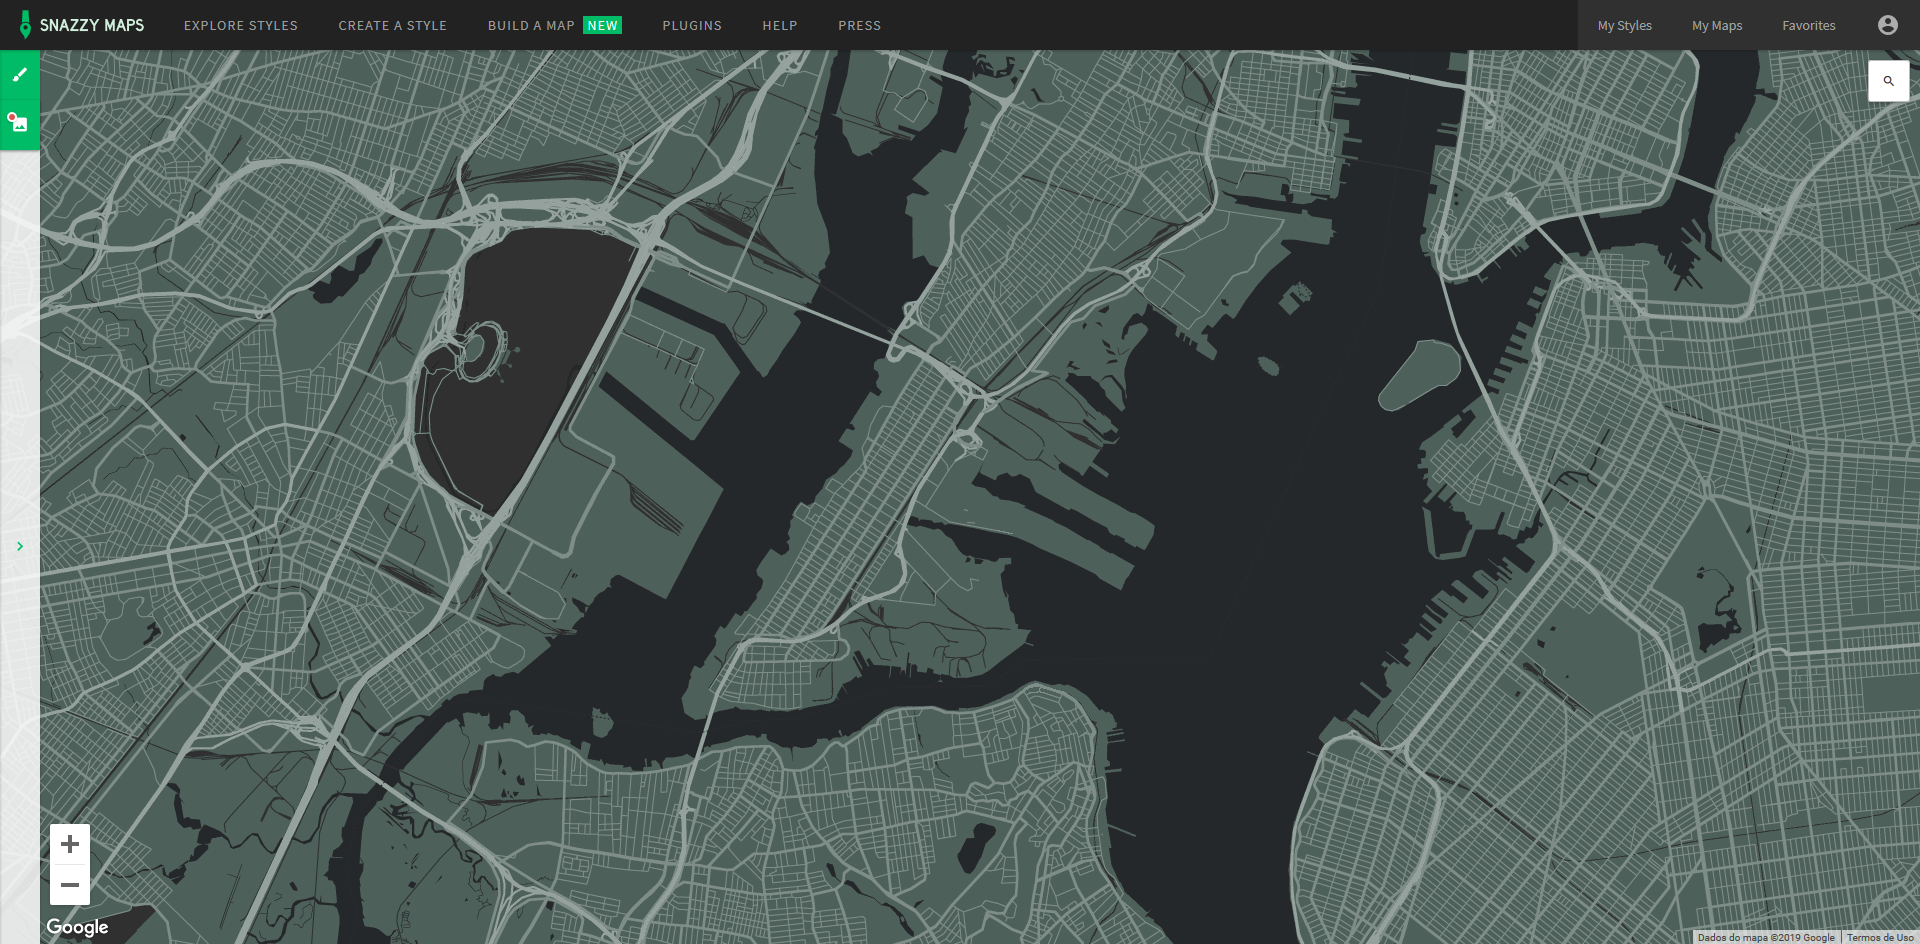Viewport: 1920px width, 944px height.
Task: Open the user account profile icon
Action: click(x=1887, y=25)
